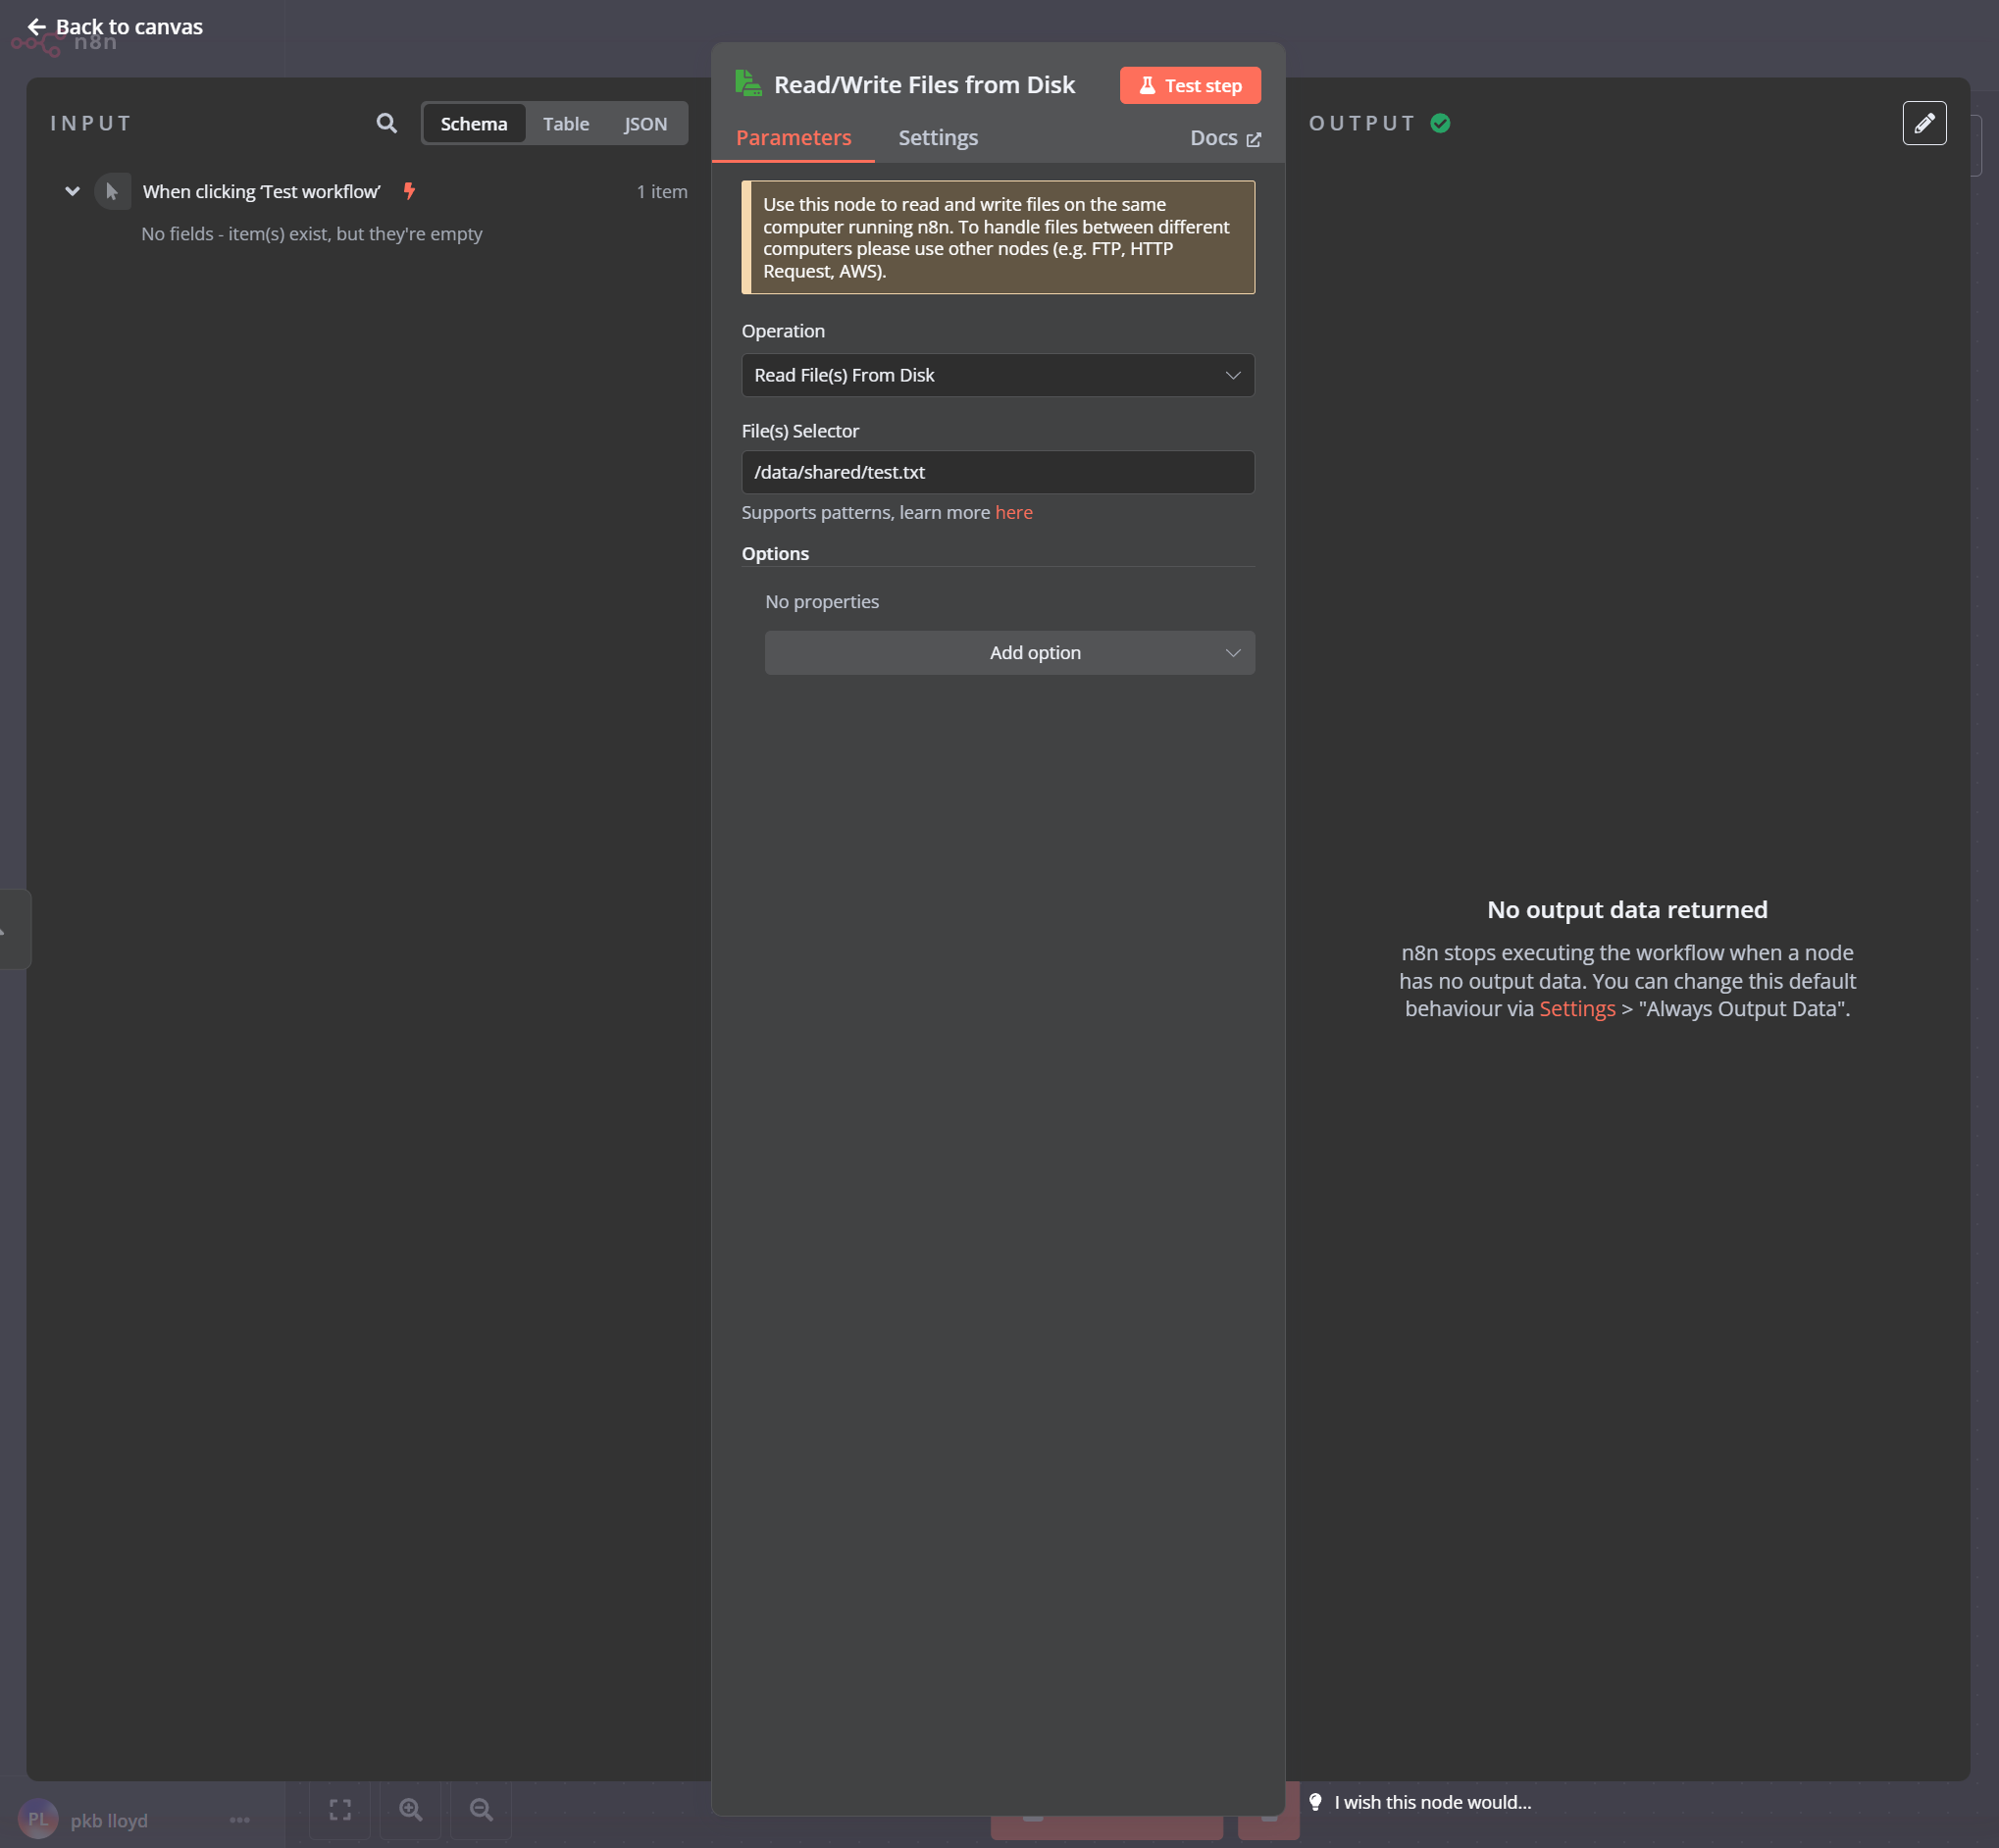Click the zoom out canvas icon
Viewport: 1999px width, 1848px height.
tap(481, 1809)
